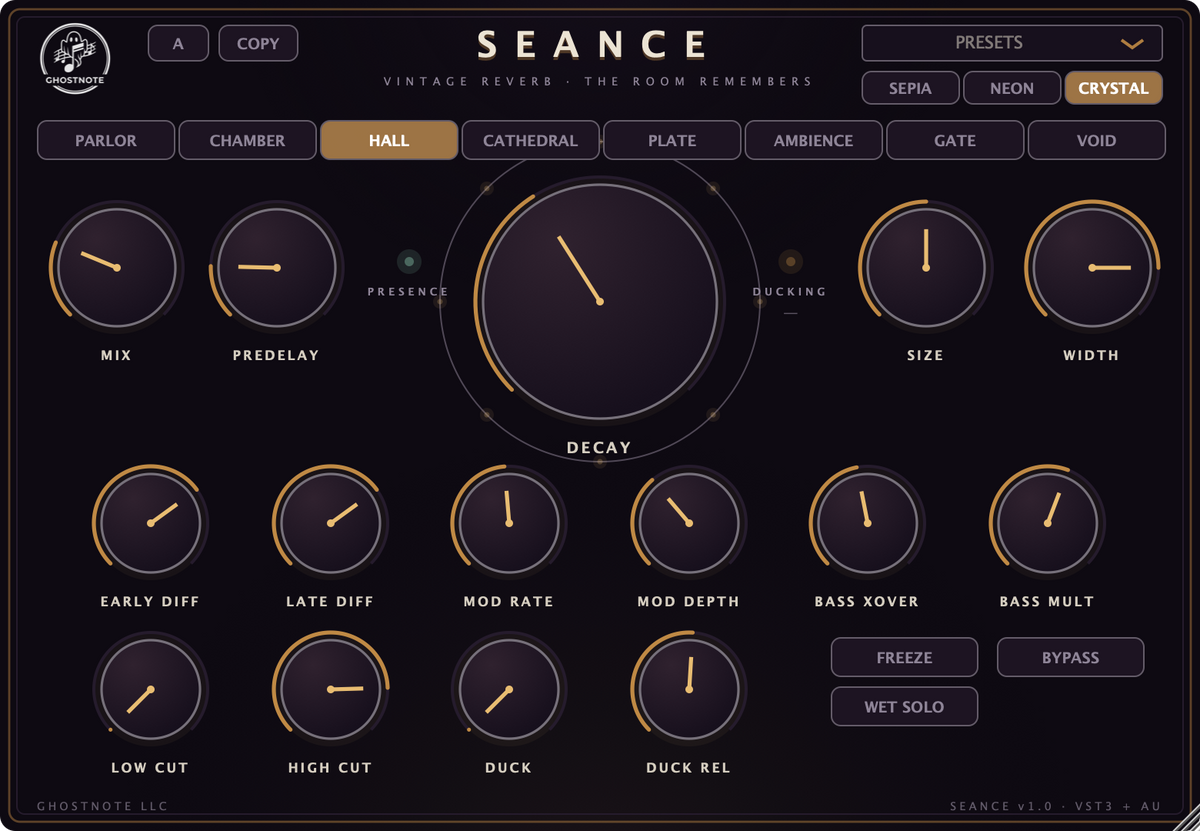Click the 'Vintage Reverb · The Room Remembers' tagline
The width and height of the screenshot is (1200, 831).
tap(598, 81)
